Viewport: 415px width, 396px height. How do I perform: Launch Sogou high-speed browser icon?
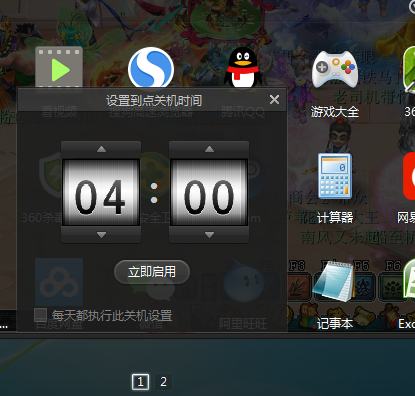point(151,68)
